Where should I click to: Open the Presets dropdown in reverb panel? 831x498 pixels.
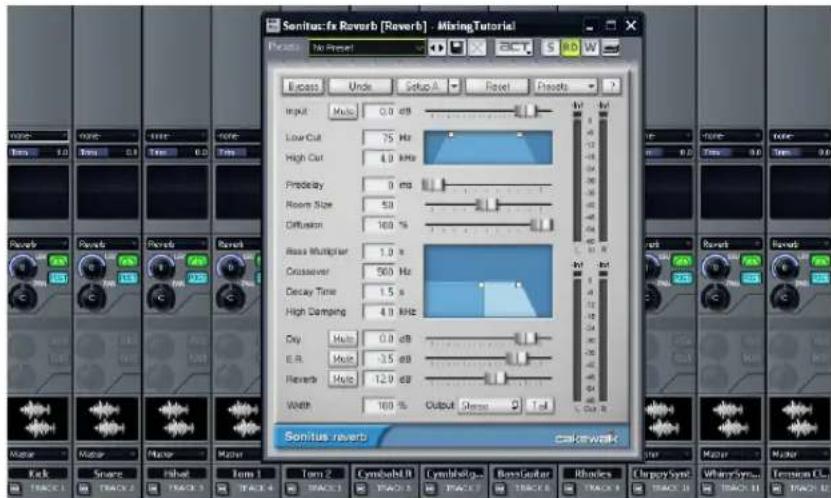click(x=565, y=86)
